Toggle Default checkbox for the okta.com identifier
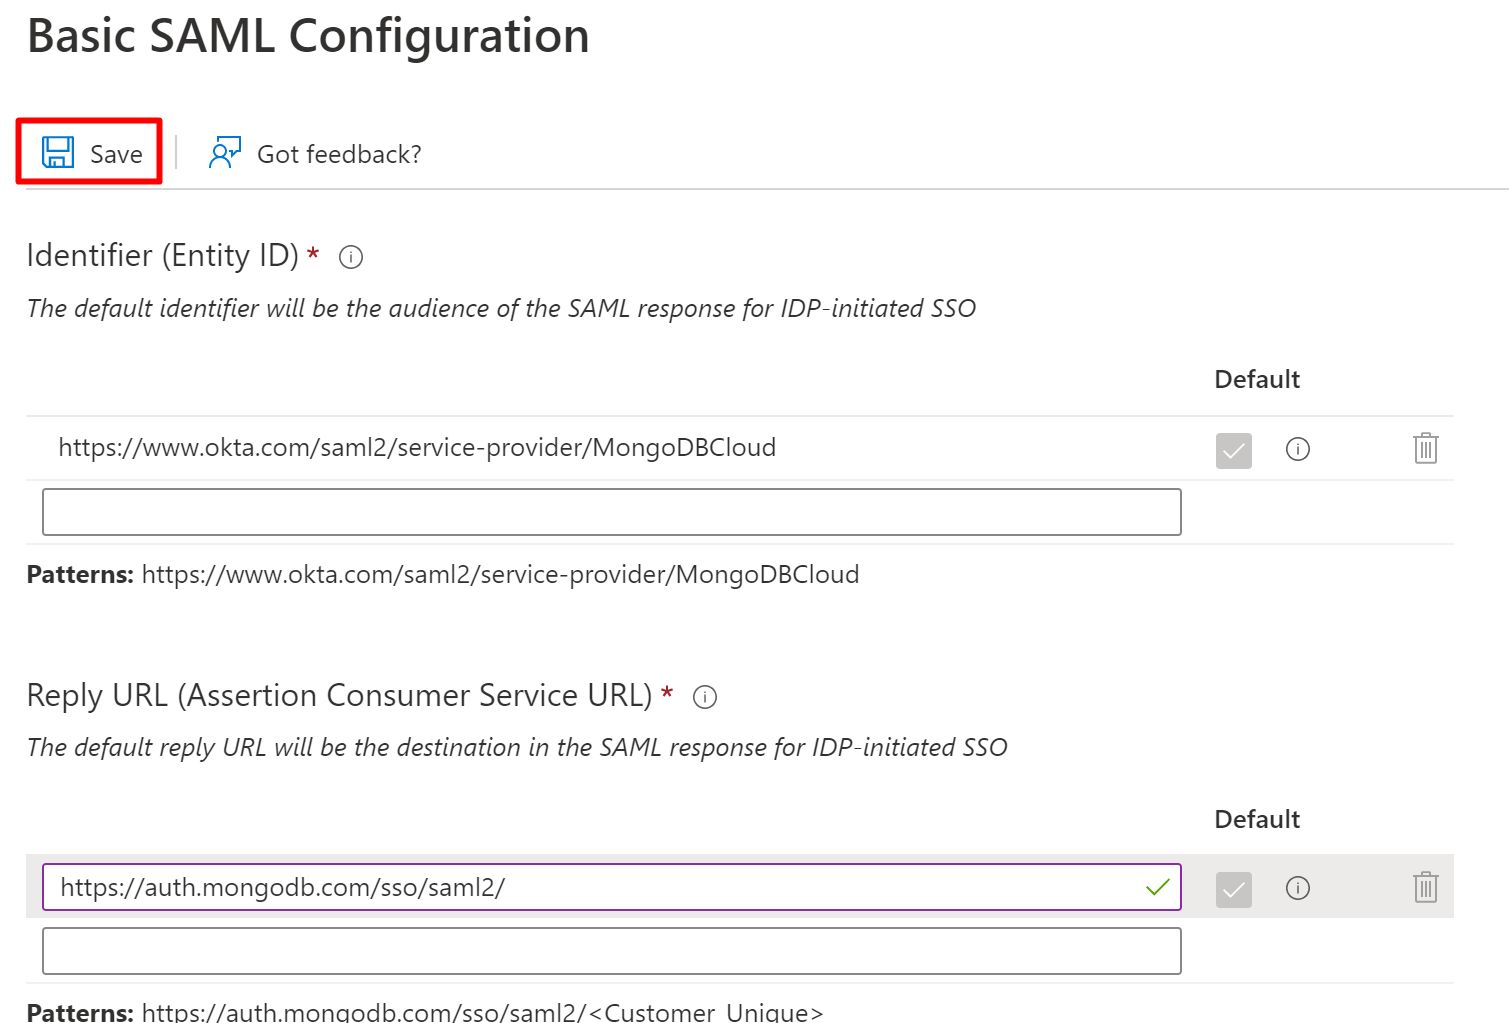The height and width of the screenshot is (1023, 1509). click(x=1233, y=450)
